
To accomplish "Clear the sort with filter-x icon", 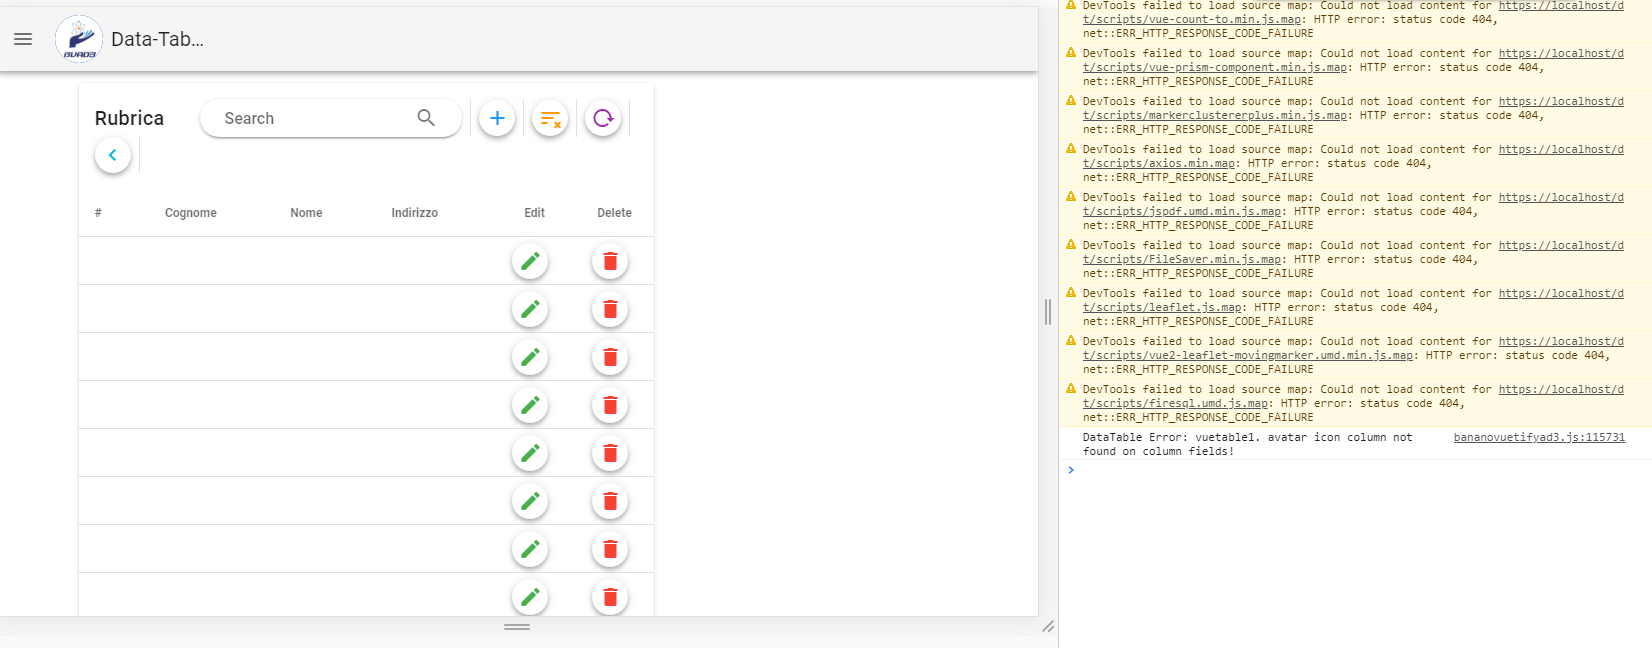I will pyautogui.click(x=550, y=118).
